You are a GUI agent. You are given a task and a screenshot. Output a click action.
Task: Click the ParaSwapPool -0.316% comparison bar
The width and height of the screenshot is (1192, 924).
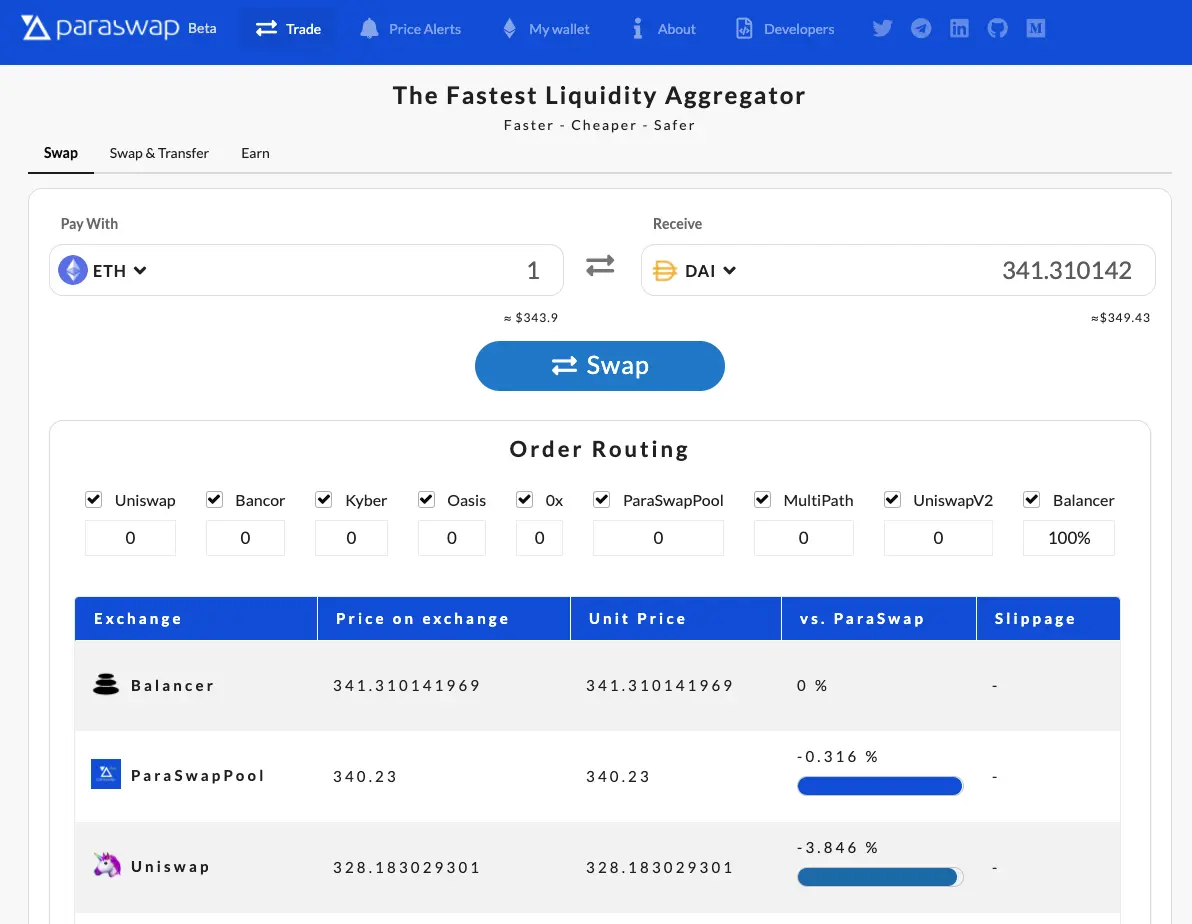coord(880,786)
